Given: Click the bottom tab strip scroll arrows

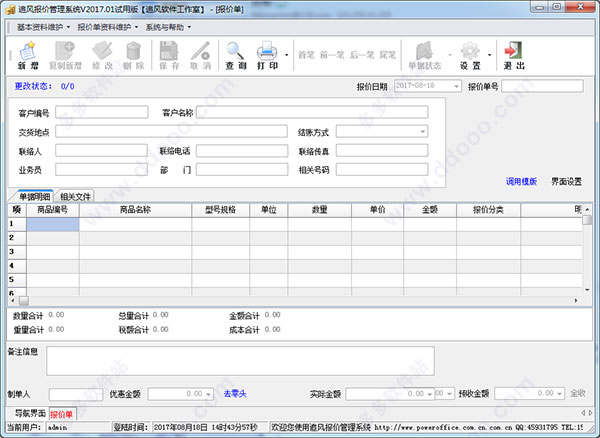Looking at the screenshot, I should coord(587,413).
